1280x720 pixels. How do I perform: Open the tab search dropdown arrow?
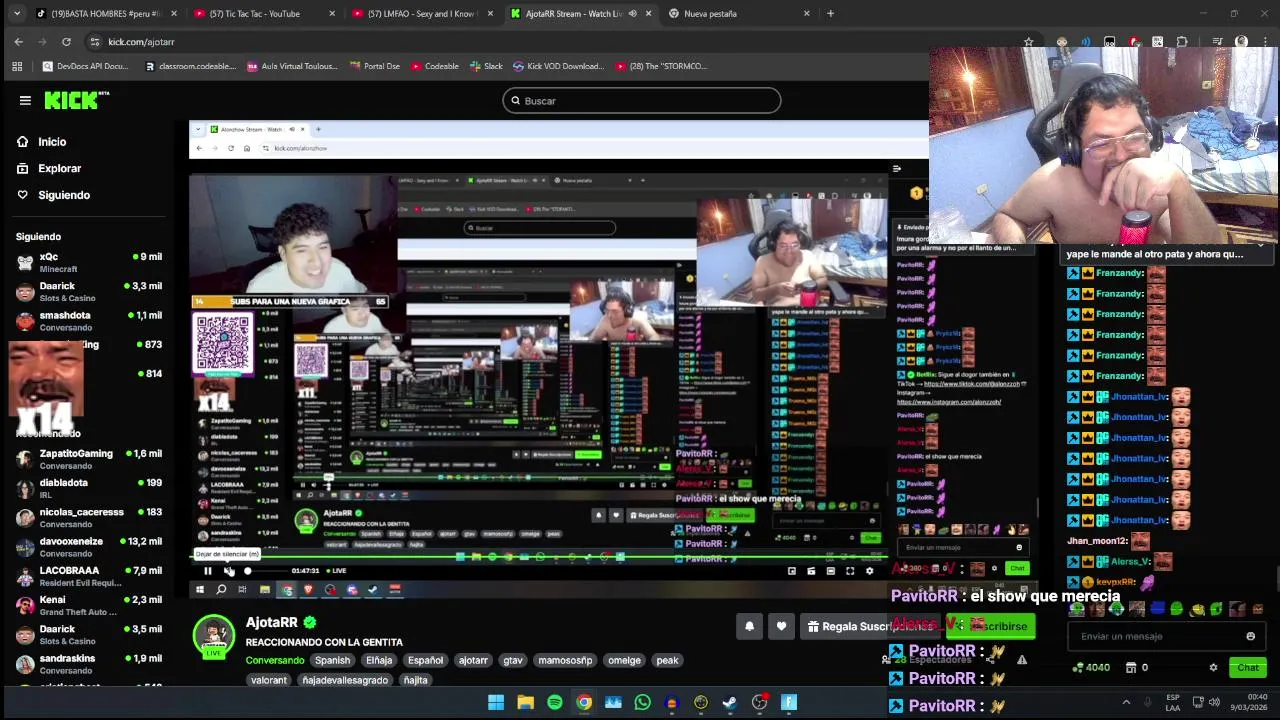pyautogui.click(x=15, y=14)
